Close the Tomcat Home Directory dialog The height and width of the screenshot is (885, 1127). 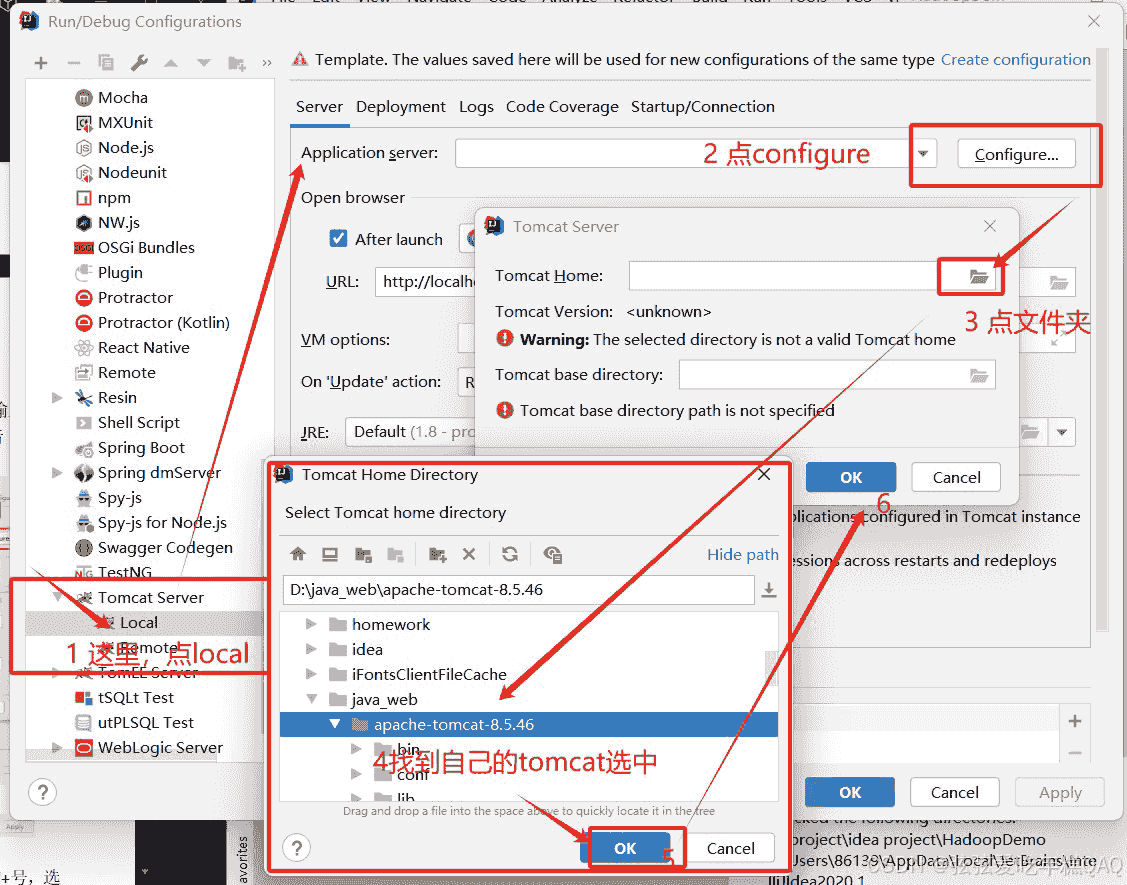(x=764, y=474)
